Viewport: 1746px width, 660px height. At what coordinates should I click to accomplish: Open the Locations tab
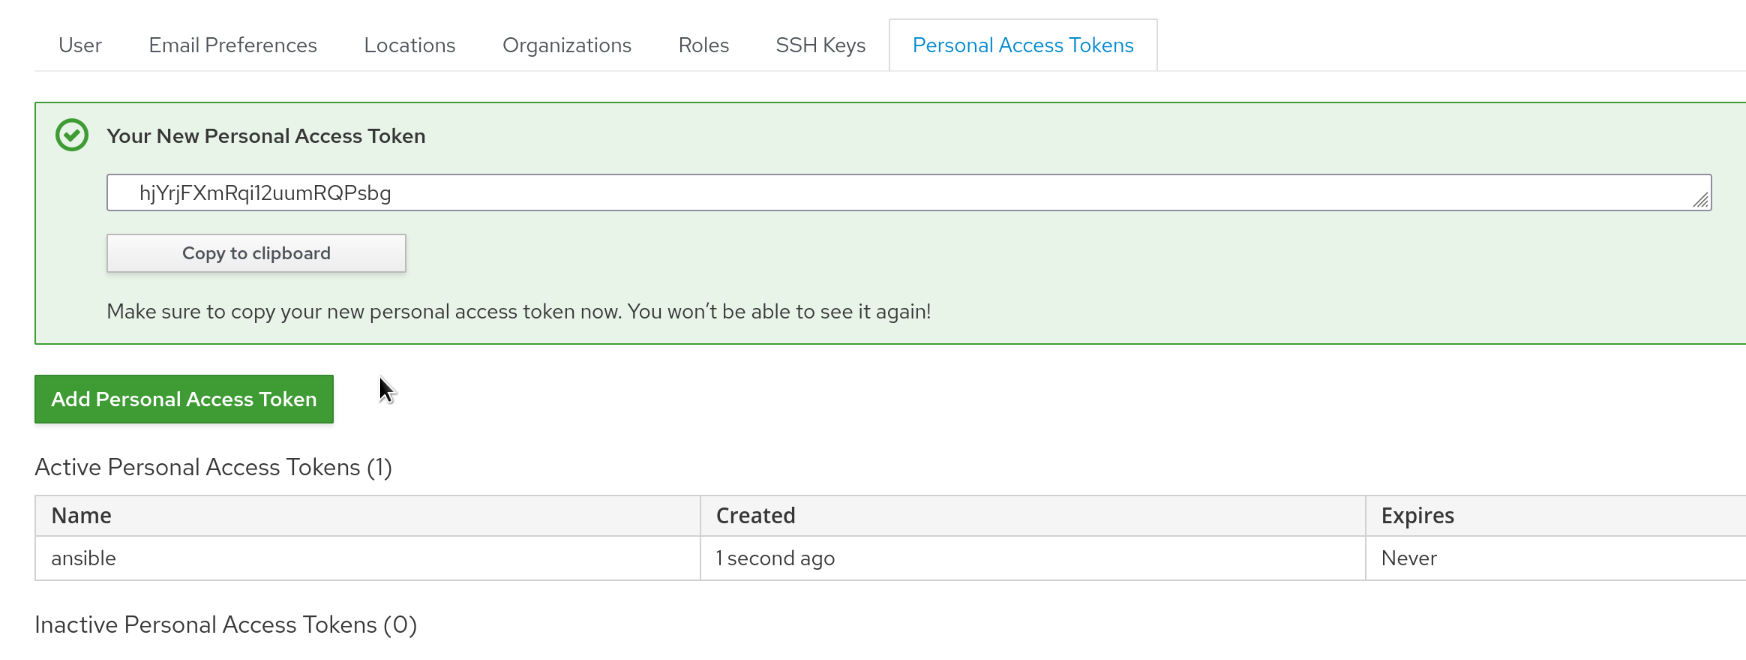click(410, 45)
